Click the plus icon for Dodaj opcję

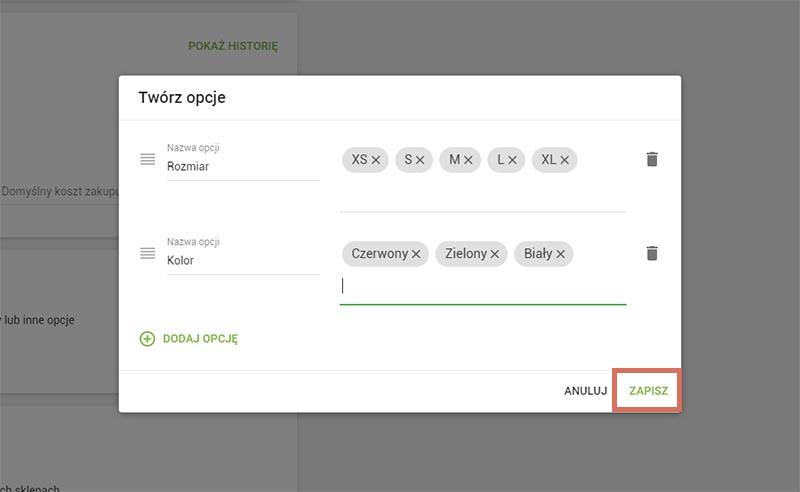tap(147, 339)
